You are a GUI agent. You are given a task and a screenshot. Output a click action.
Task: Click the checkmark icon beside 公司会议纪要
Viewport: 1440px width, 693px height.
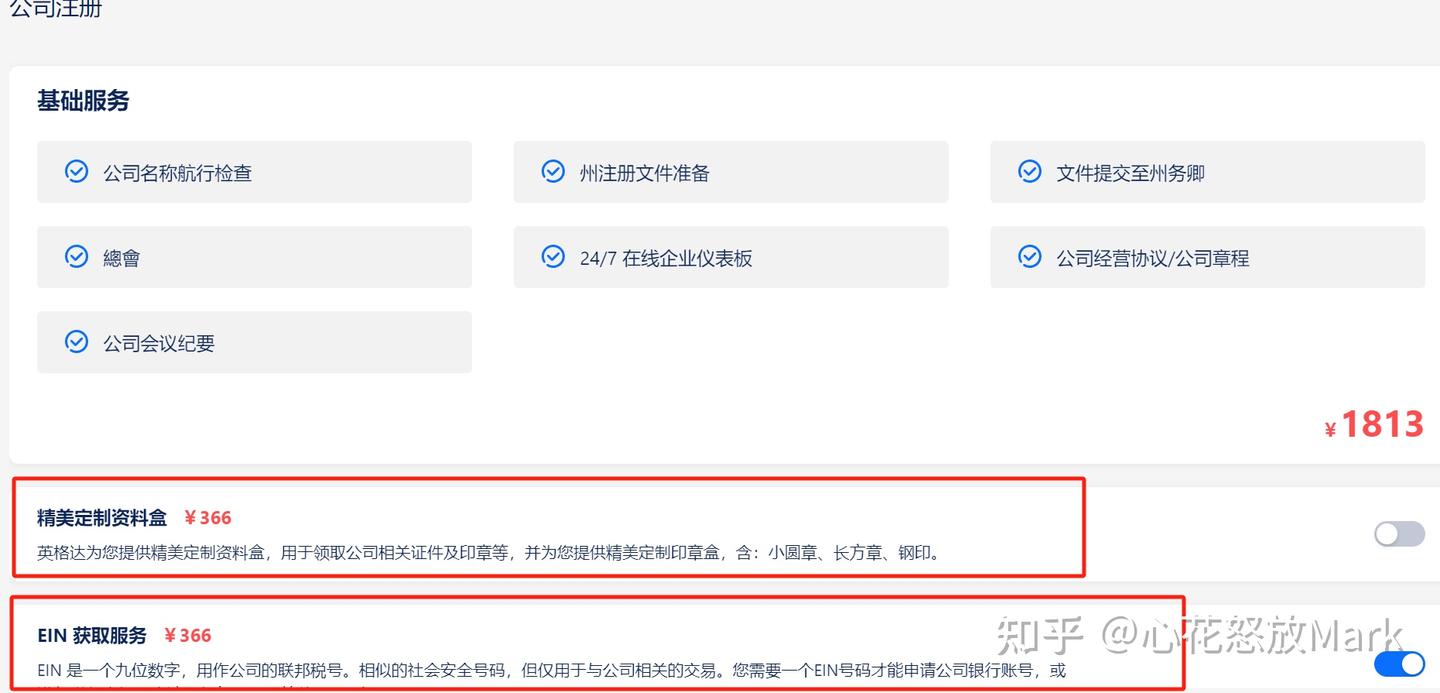77,341
